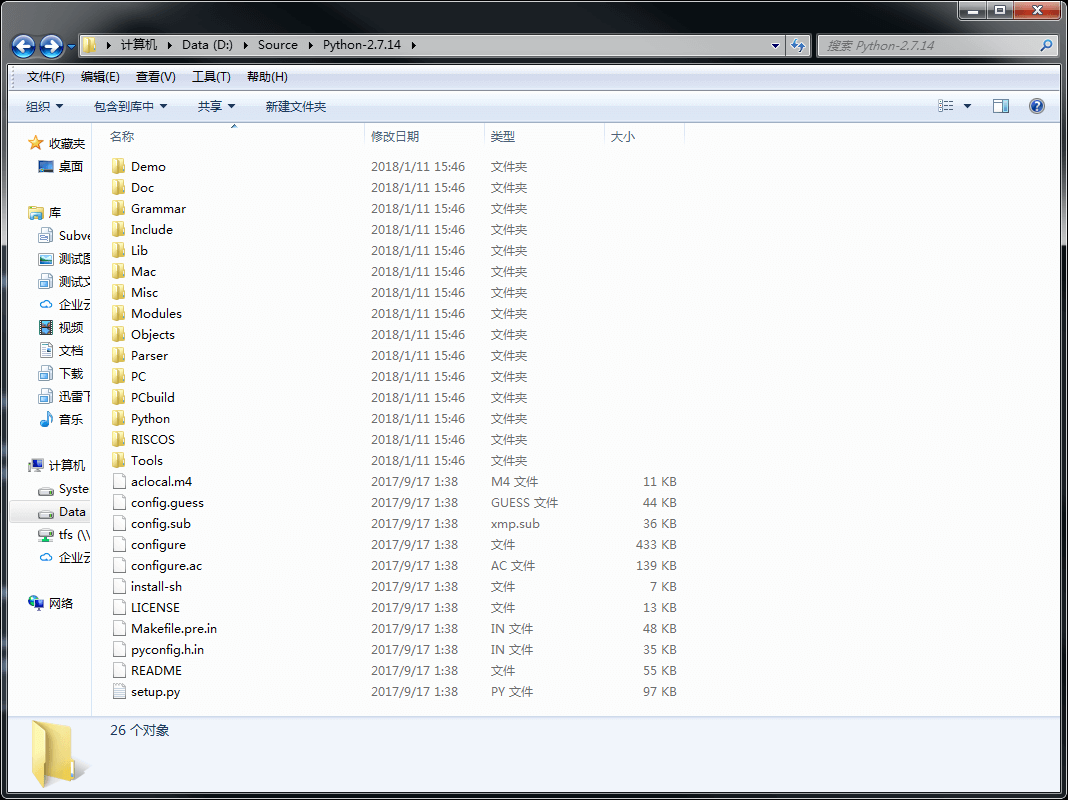Click the RISCOS folder name

pos(153,439)
